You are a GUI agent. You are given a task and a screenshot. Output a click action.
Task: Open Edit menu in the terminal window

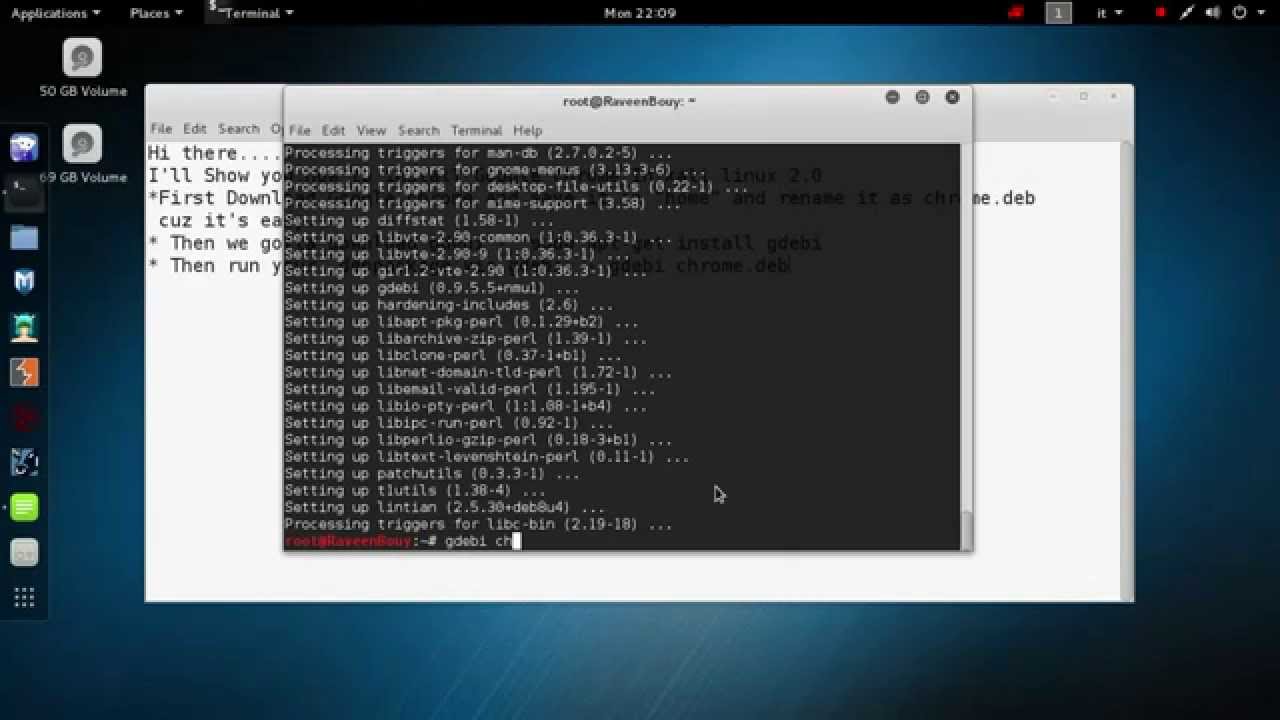333,130
